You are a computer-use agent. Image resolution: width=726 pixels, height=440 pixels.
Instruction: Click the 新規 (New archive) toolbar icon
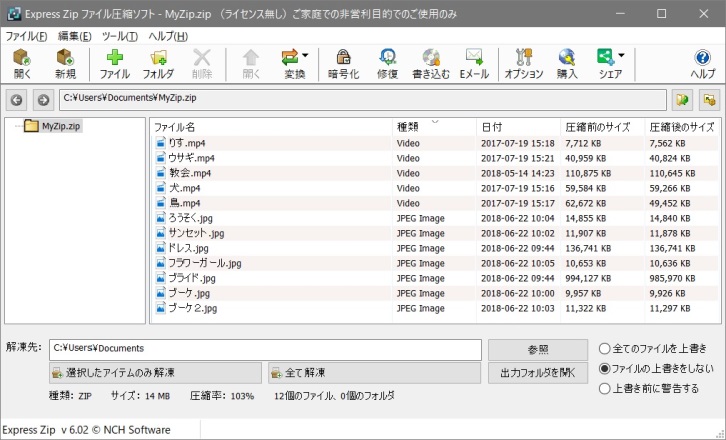pyautogui.click(x=65, y=63)
